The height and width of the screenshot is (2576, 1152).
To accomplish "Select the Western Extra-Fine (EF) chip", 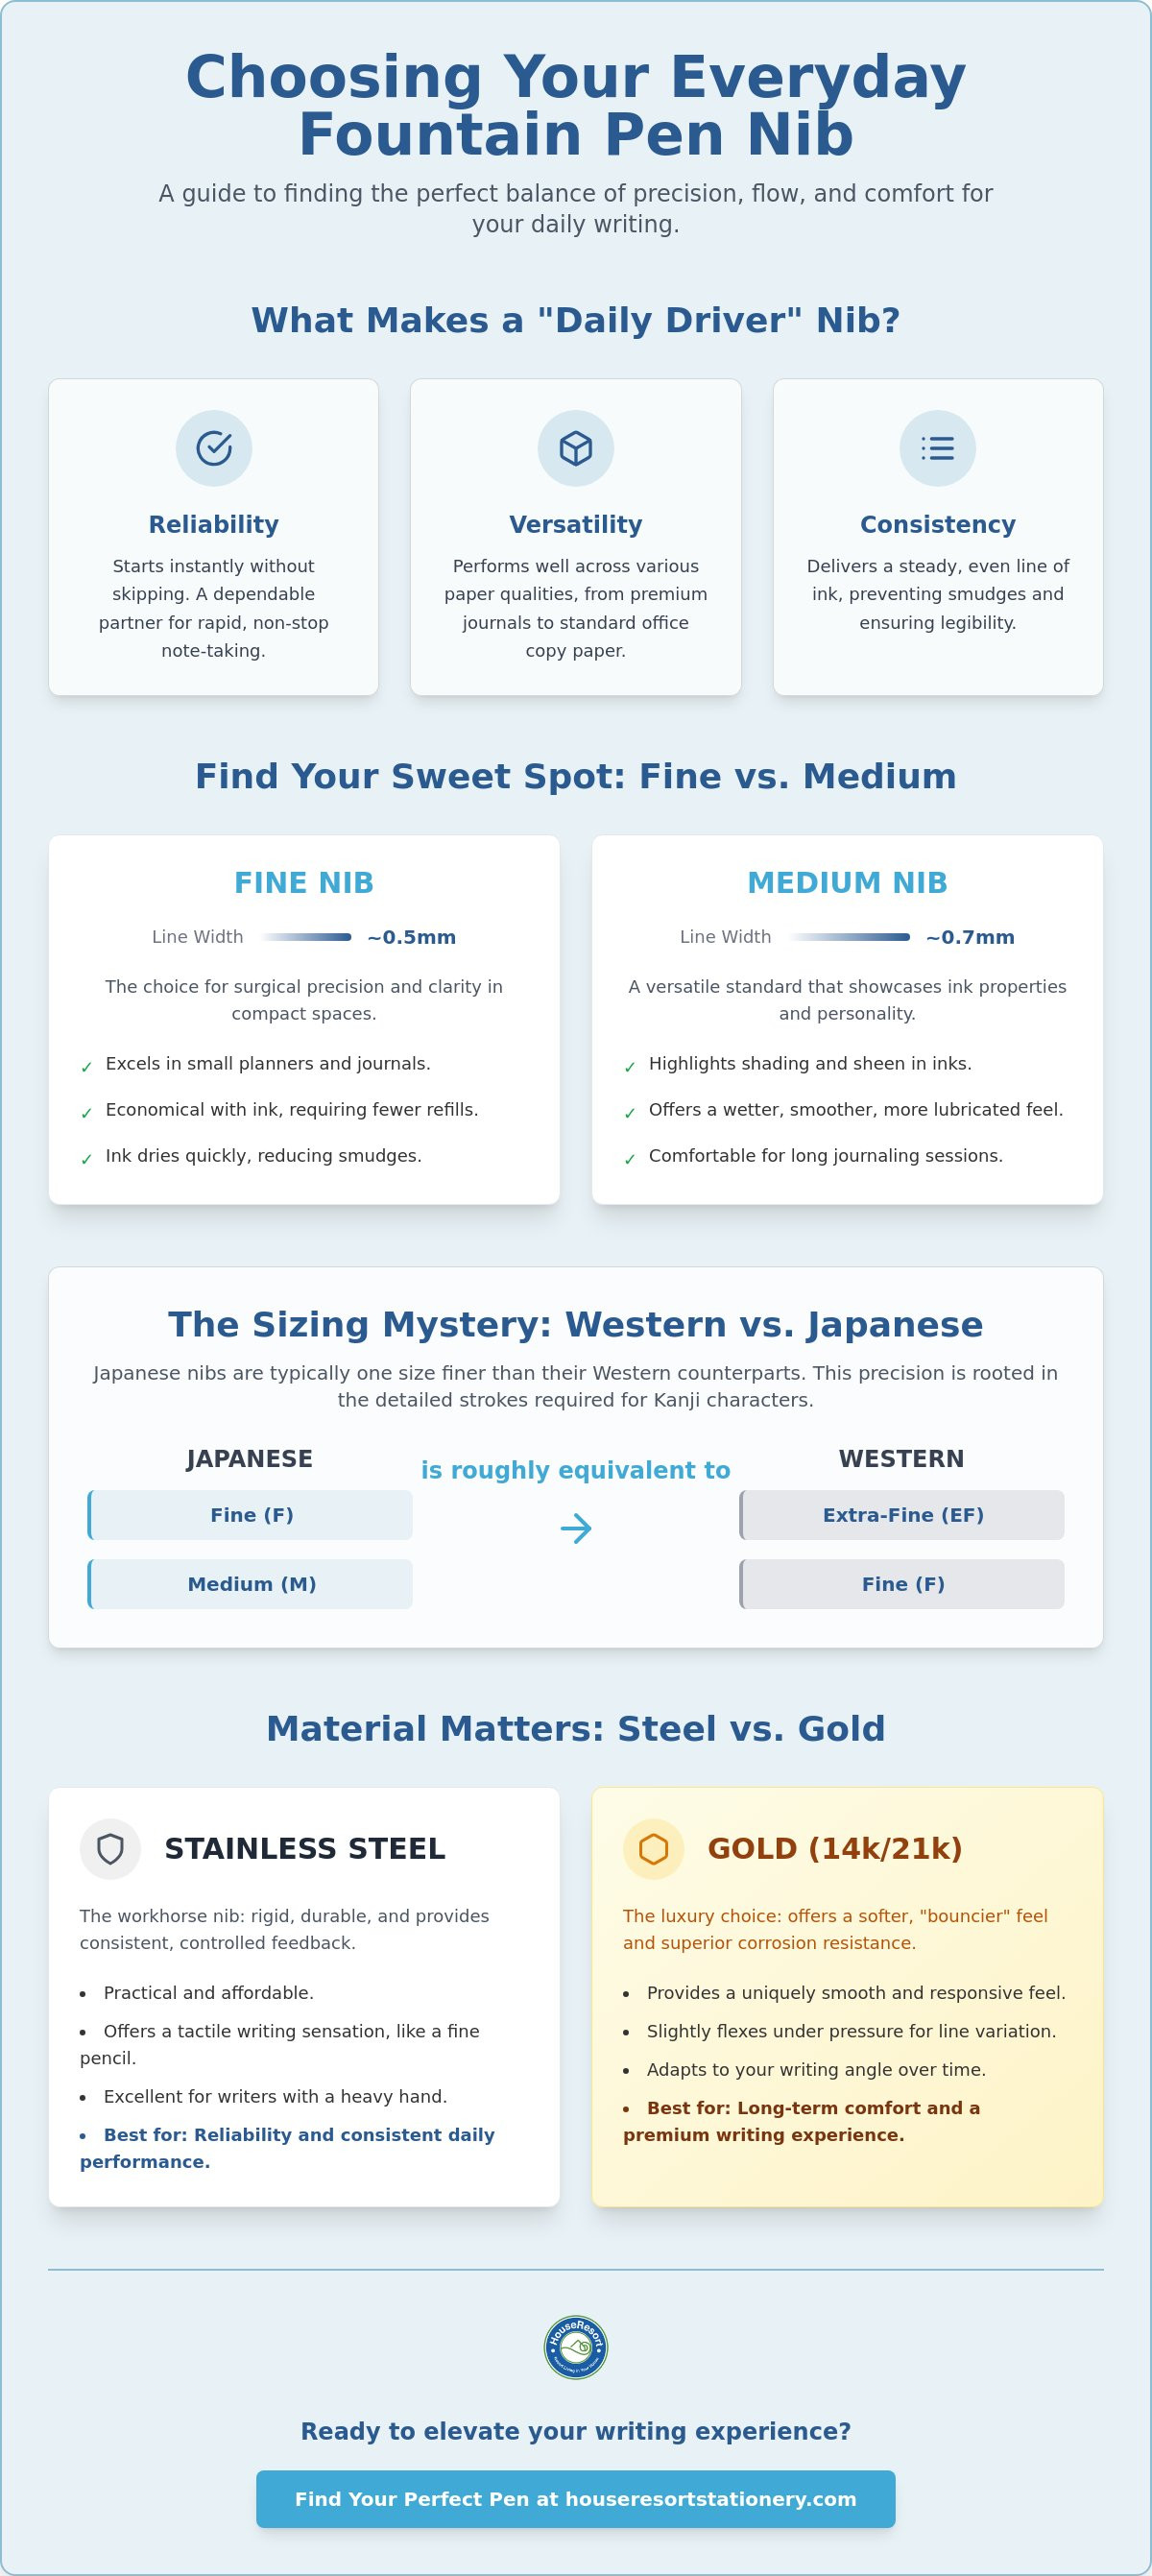I will pos(902,1515).
